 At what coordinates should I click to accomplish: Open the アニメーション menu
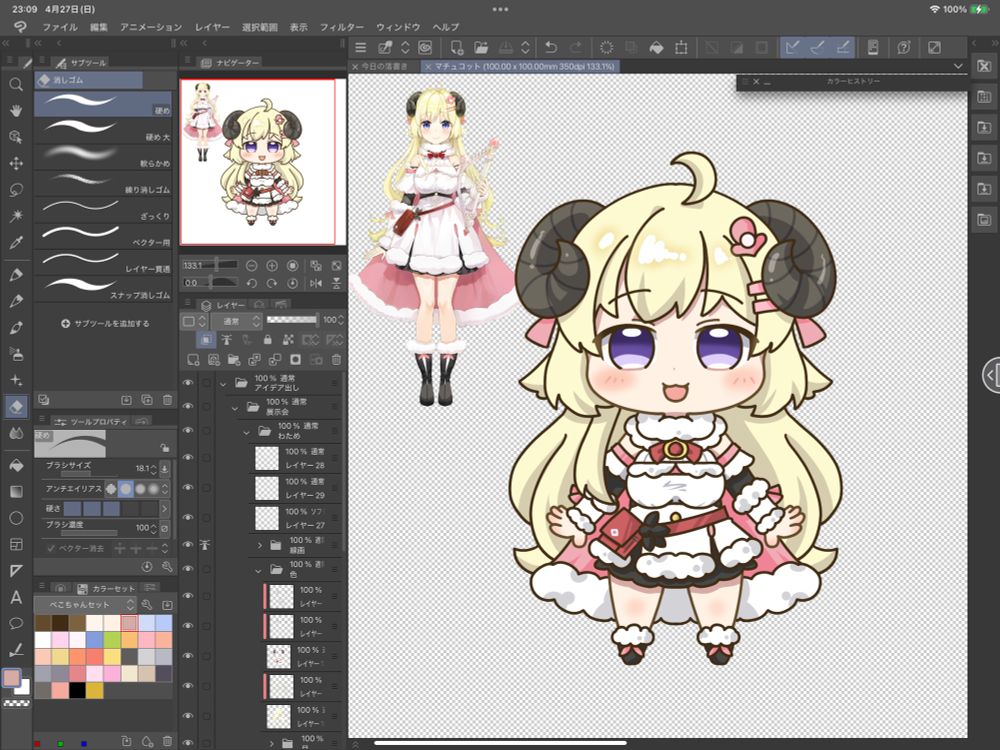151,27
